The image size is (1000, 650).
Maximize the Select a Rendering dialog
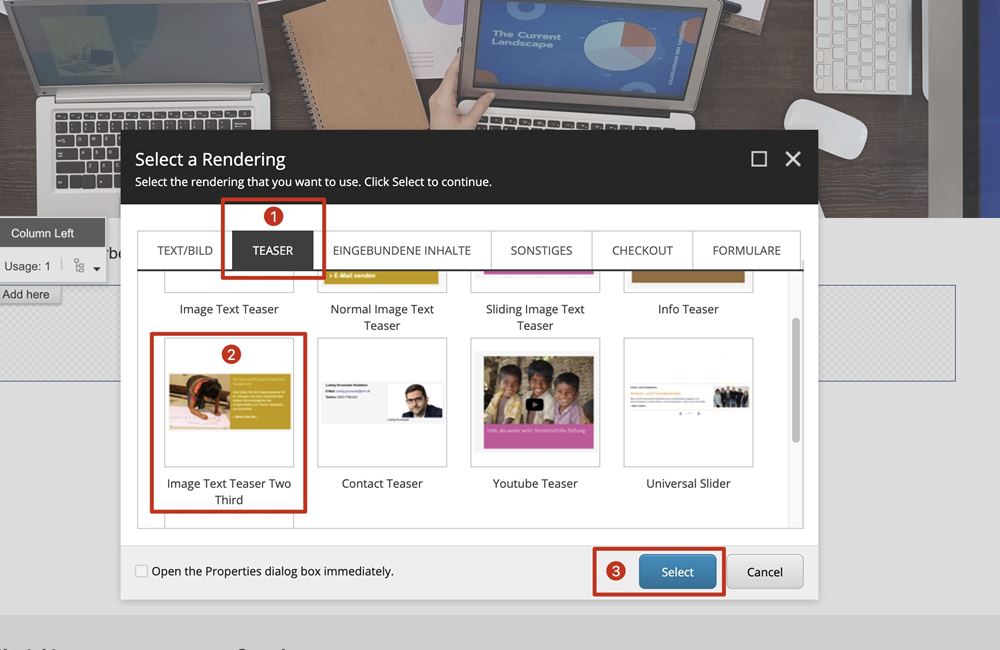[x=759, y=159]
